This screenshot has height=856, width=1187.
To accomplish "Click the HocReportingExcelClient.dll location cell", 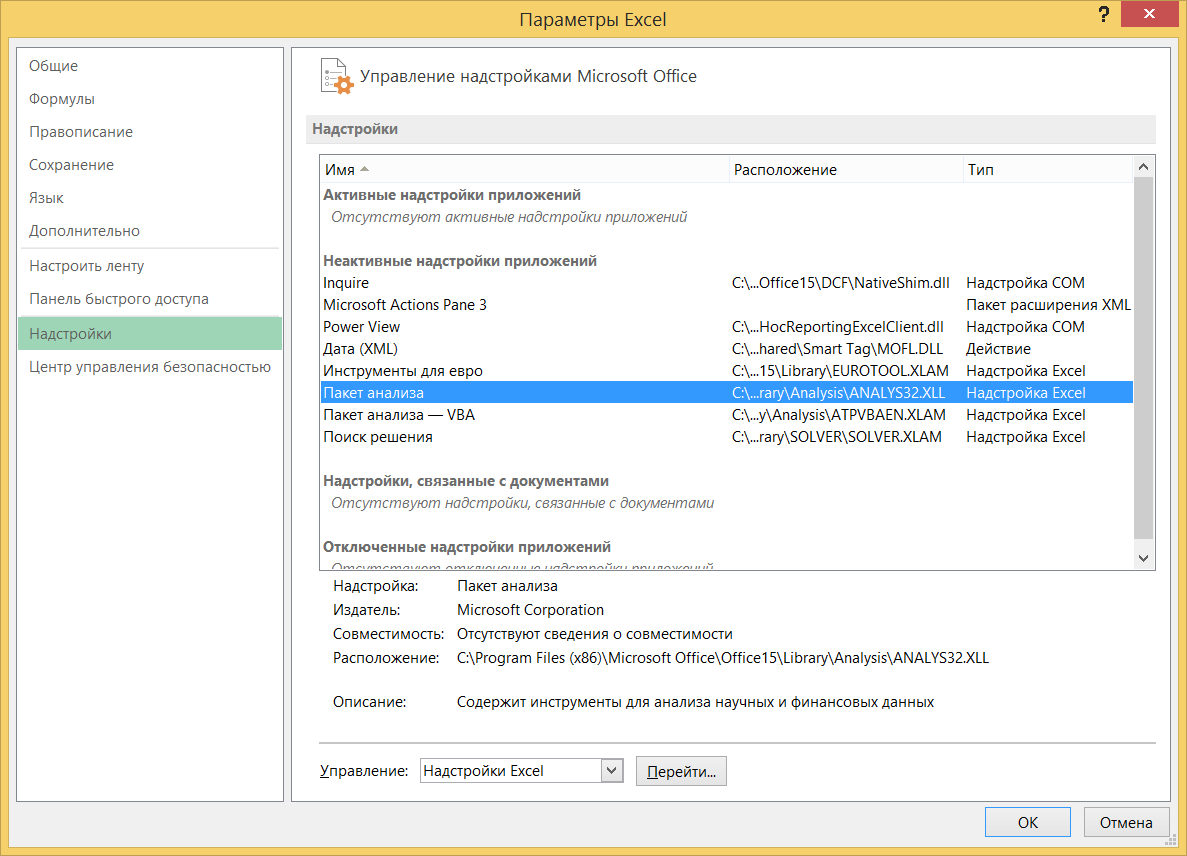I will pos(837,327).
